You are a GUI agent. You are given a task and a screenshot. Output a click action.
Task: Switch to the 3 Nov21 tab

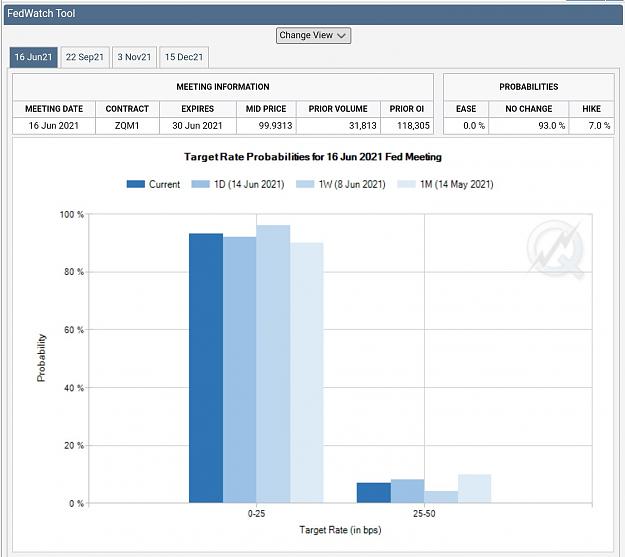(134, 57)
